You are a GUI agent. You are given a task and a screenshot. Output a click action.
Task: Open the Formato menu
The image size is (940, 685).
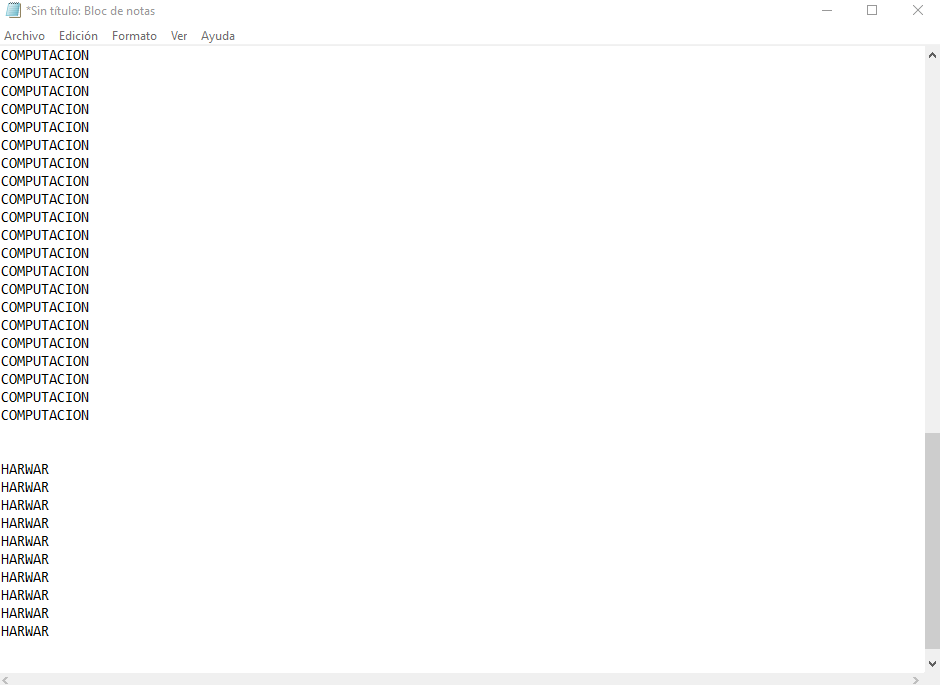(134, 36)
